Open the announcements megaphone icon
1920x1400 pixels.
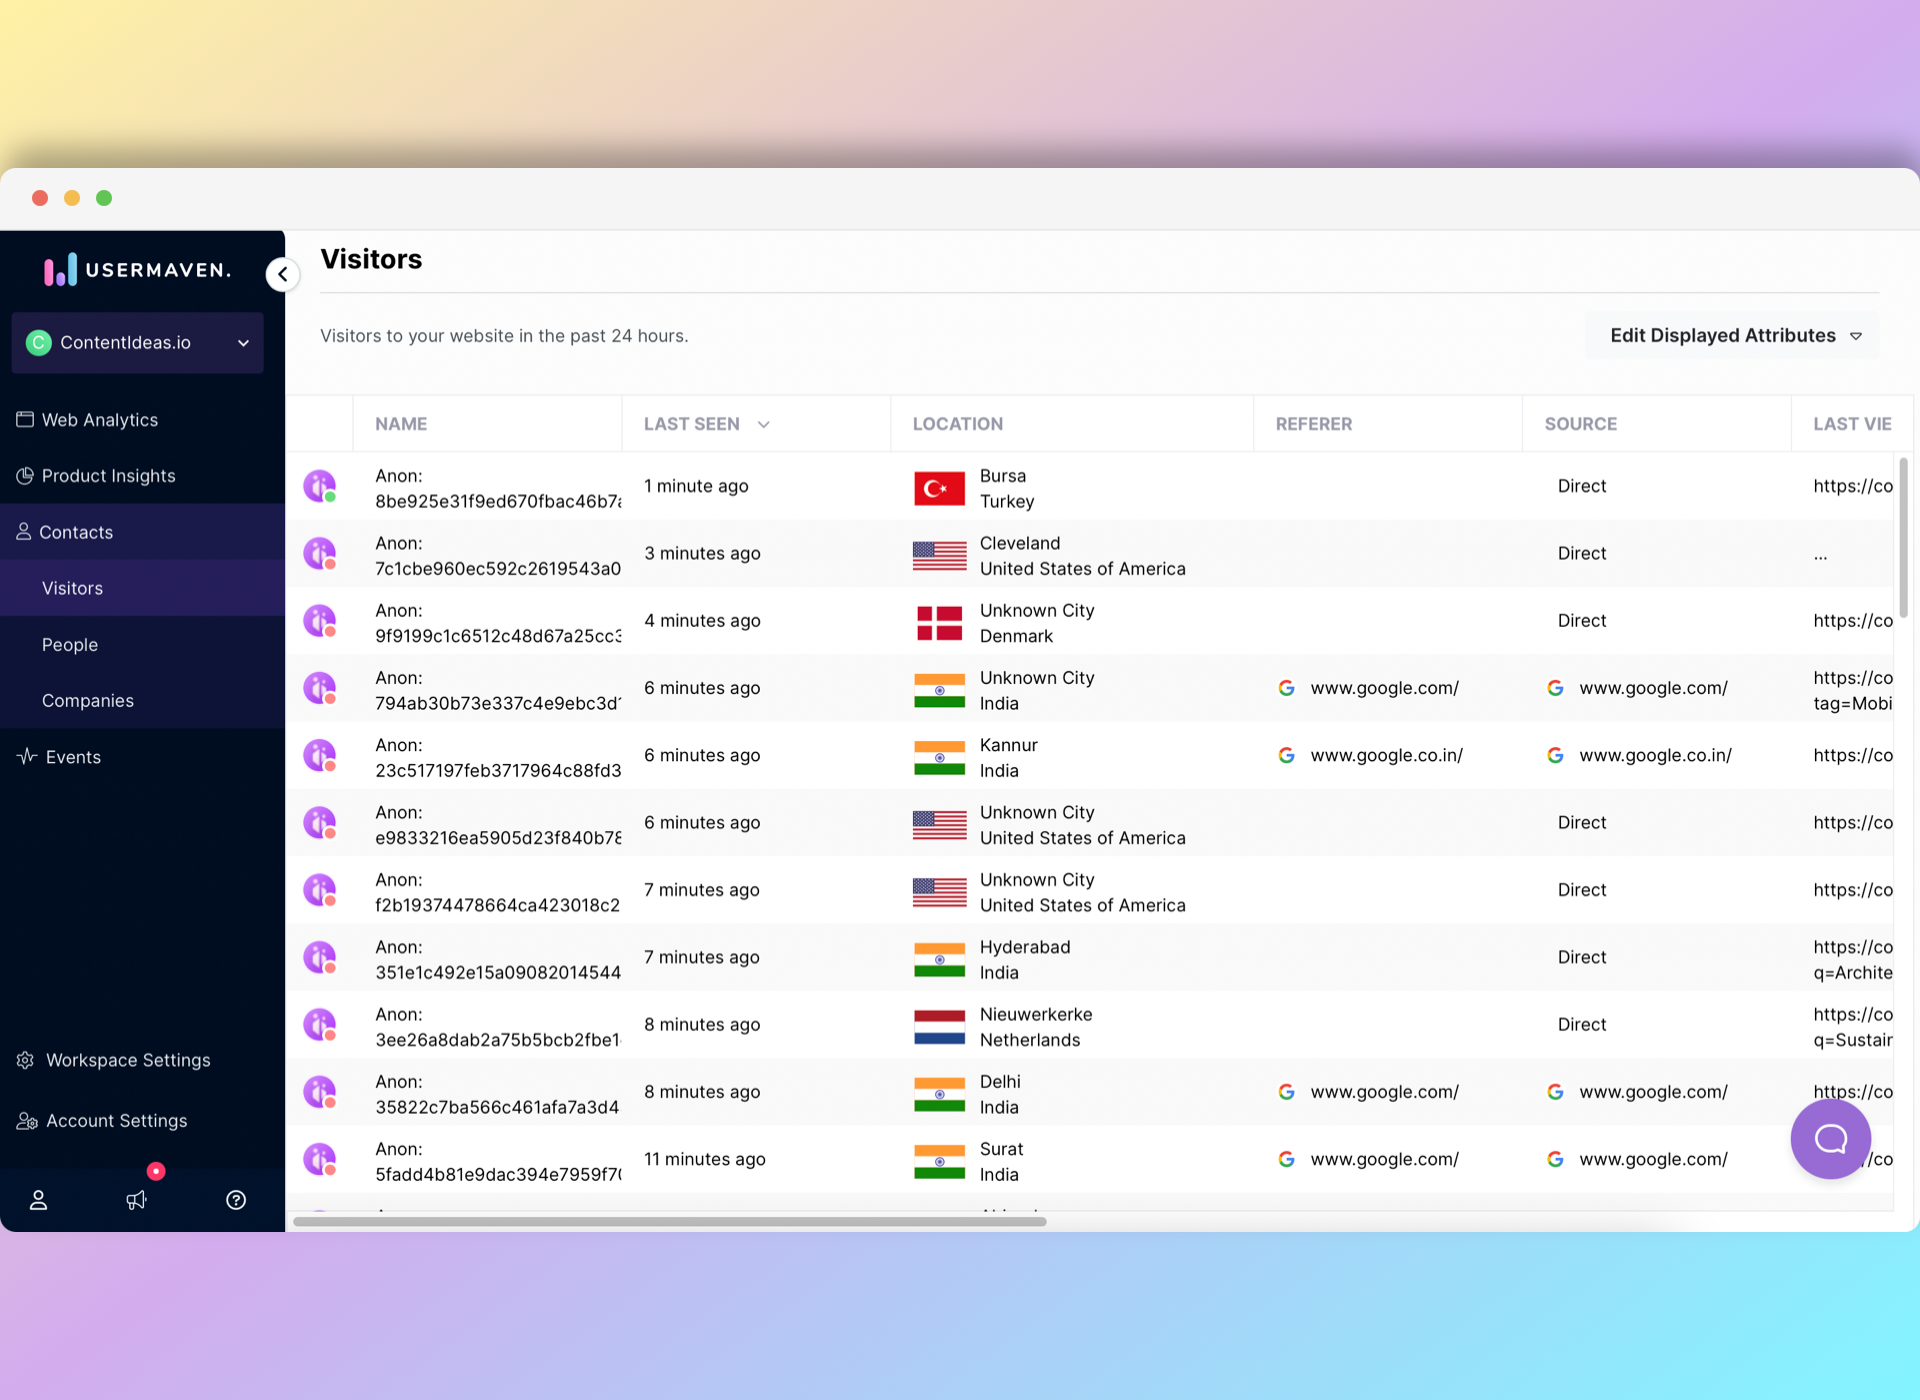pyautogui.click(x=137, y=1200)
